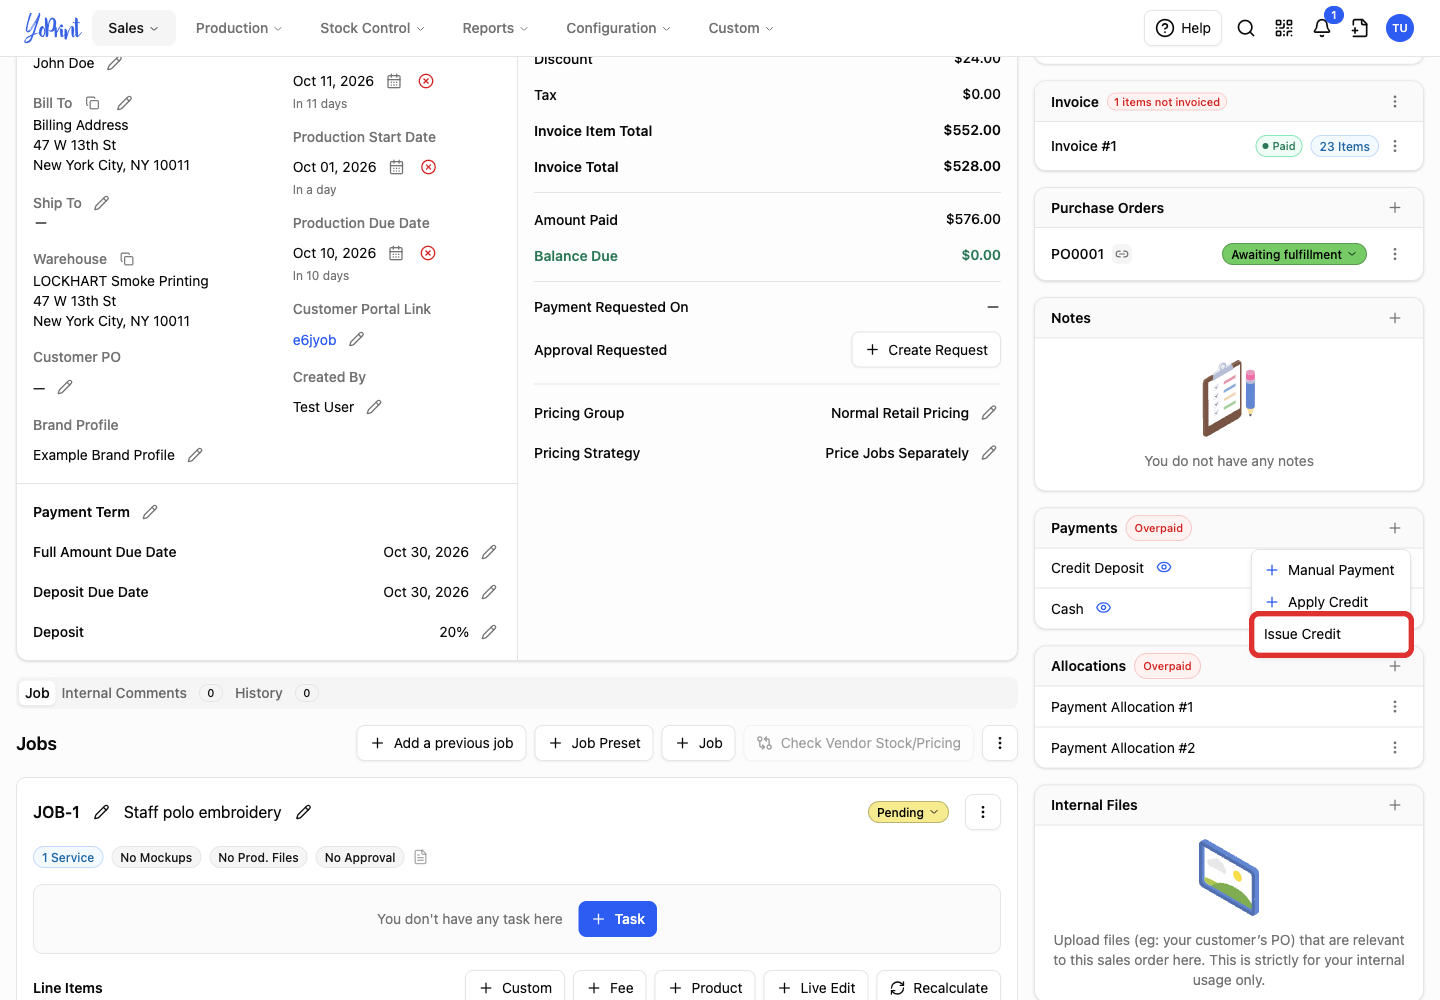This screenshot has height=1000, width=1440.
Task: Open Invoice #1 options menu
Action: pos(1395,146)
